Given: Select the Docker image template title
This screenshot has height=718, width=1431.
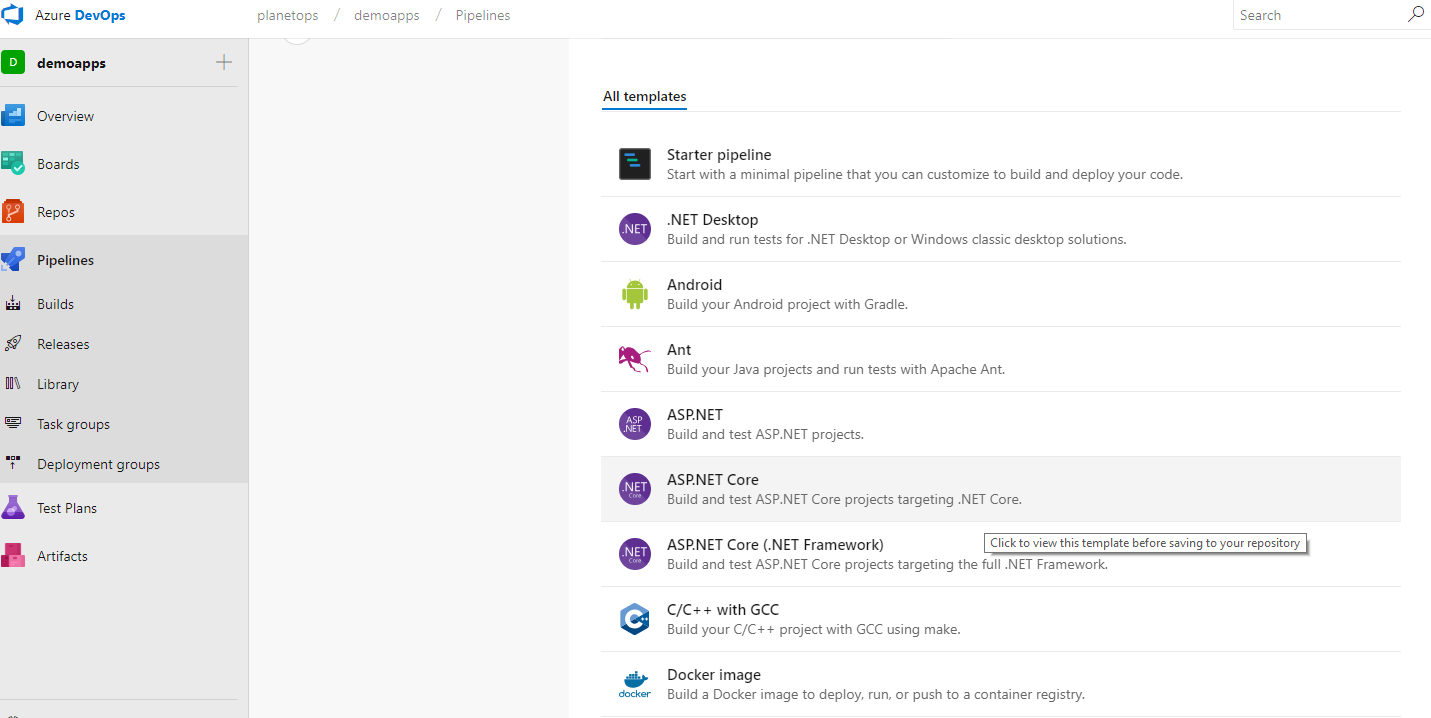Looking at the screenshot, I should coord(714,675).
